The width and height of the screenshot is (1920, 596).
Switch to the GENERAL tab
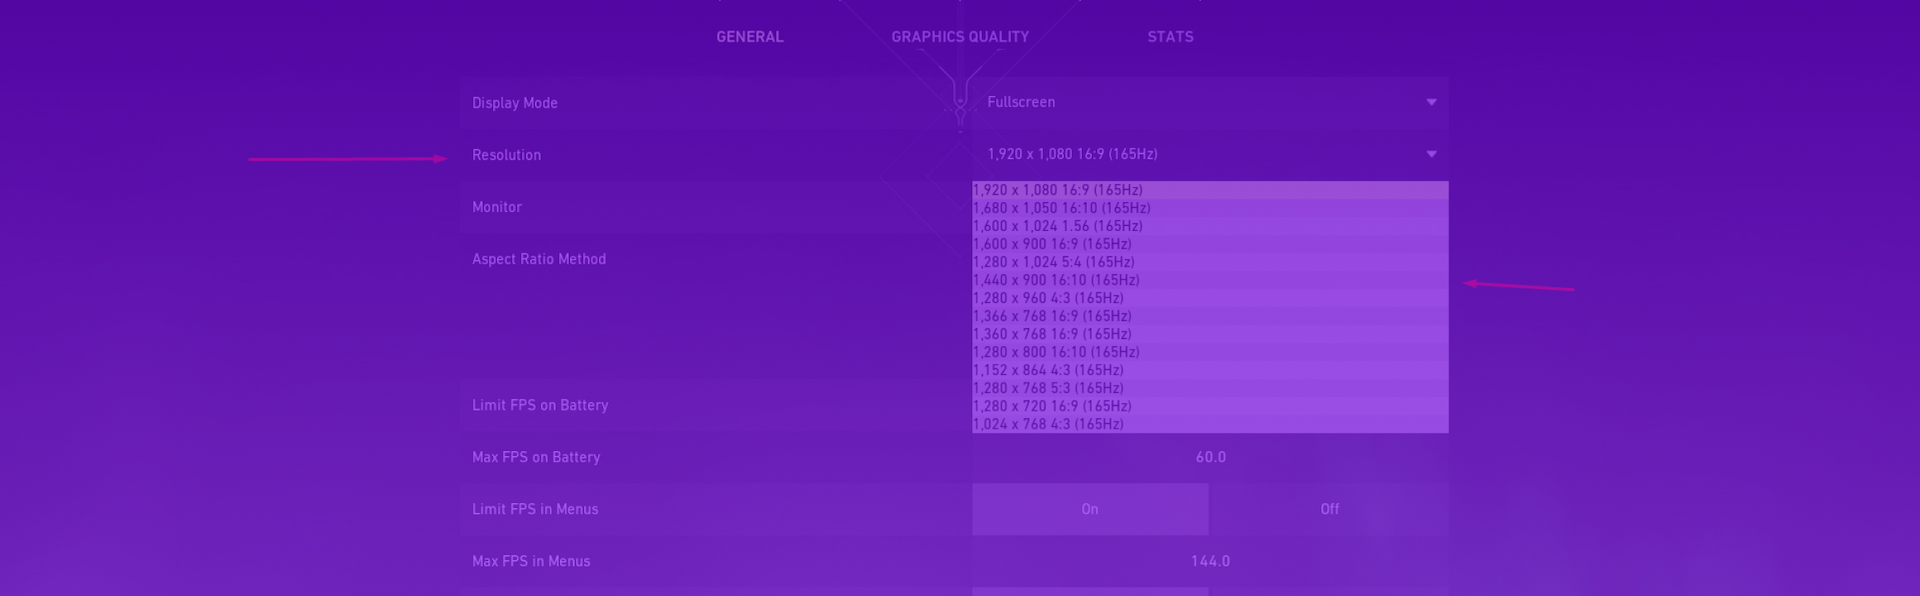point(749,37)
